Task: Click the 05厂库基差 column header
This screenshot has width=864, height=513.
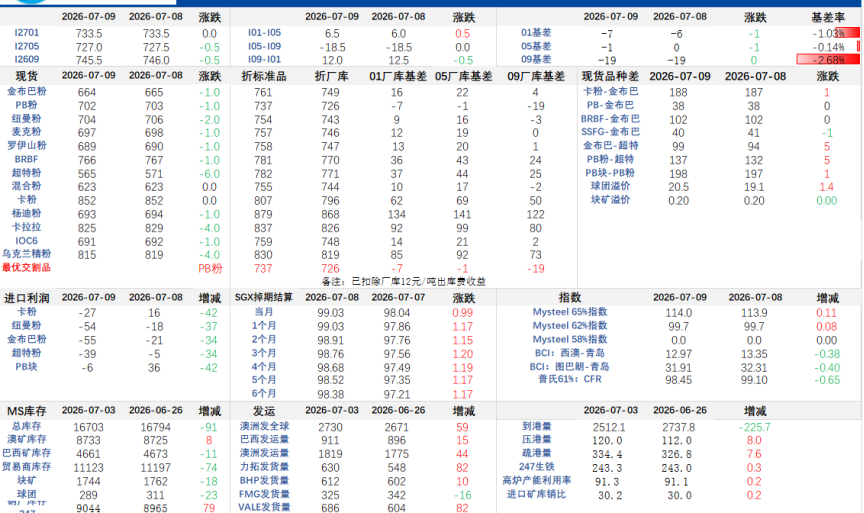Action: [x=463, y=76]
